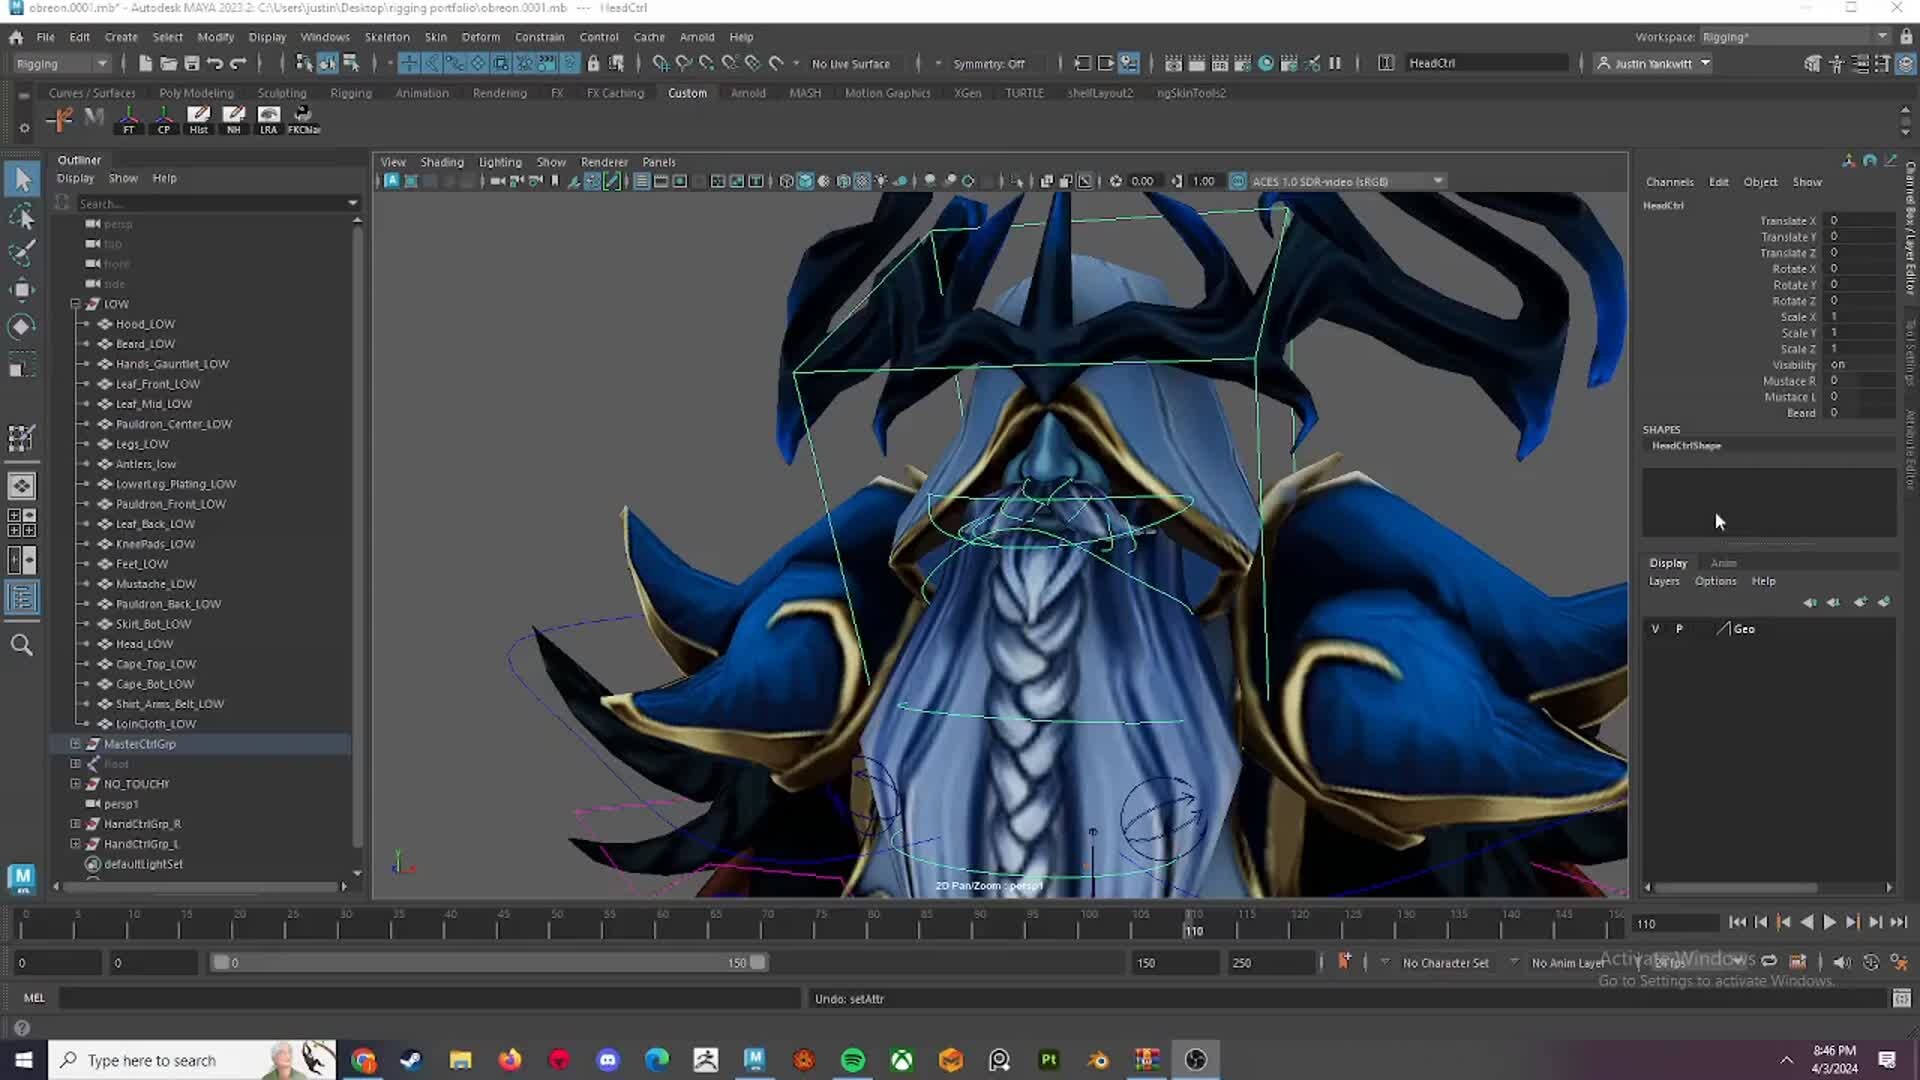Click the Hist shelf button
The height and width of the screenshot is (1080, 1920).
pos(199,118)
